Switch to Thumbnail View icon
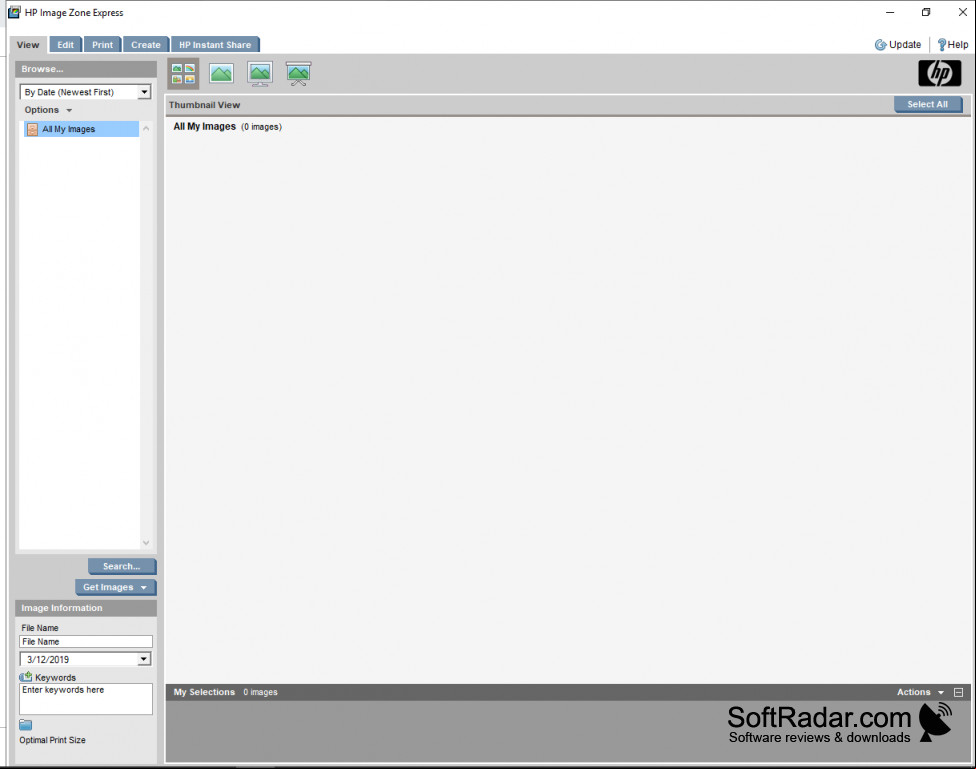Viewport: 976px width, 769px height. [183, 73]
